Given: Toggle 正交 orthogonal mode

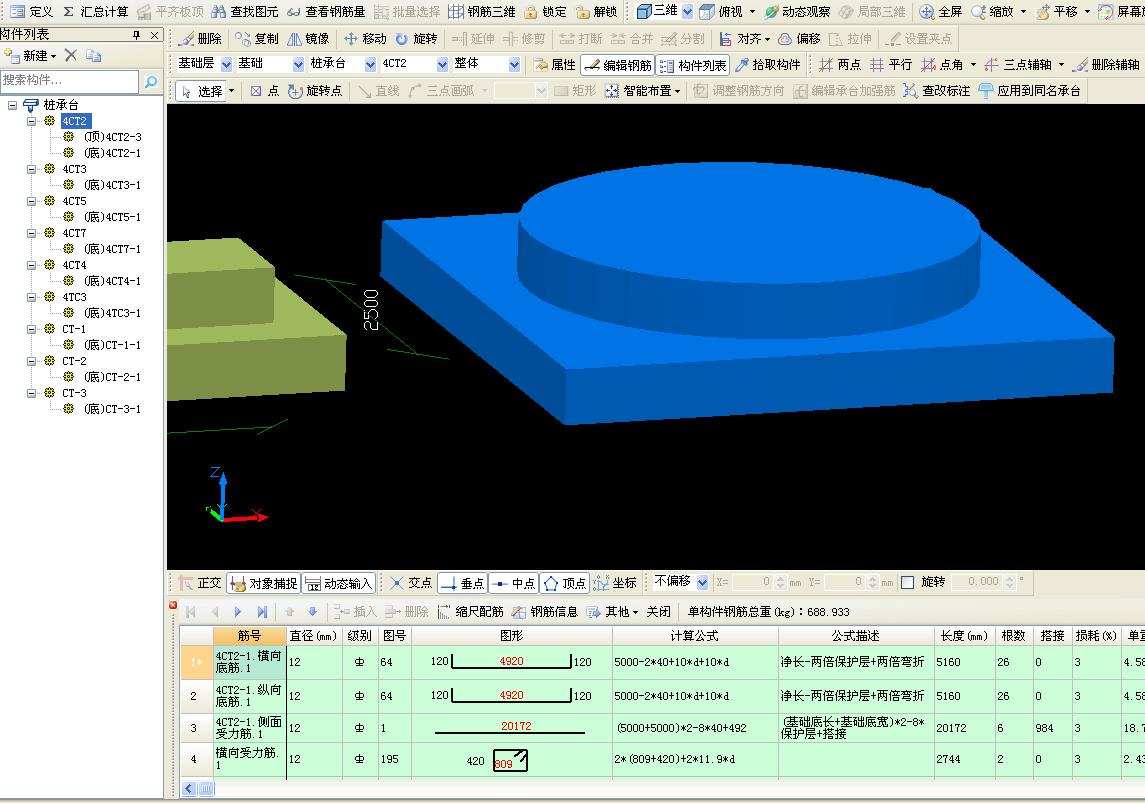Looking at the screenshot, I should click(x=200, y=583).
